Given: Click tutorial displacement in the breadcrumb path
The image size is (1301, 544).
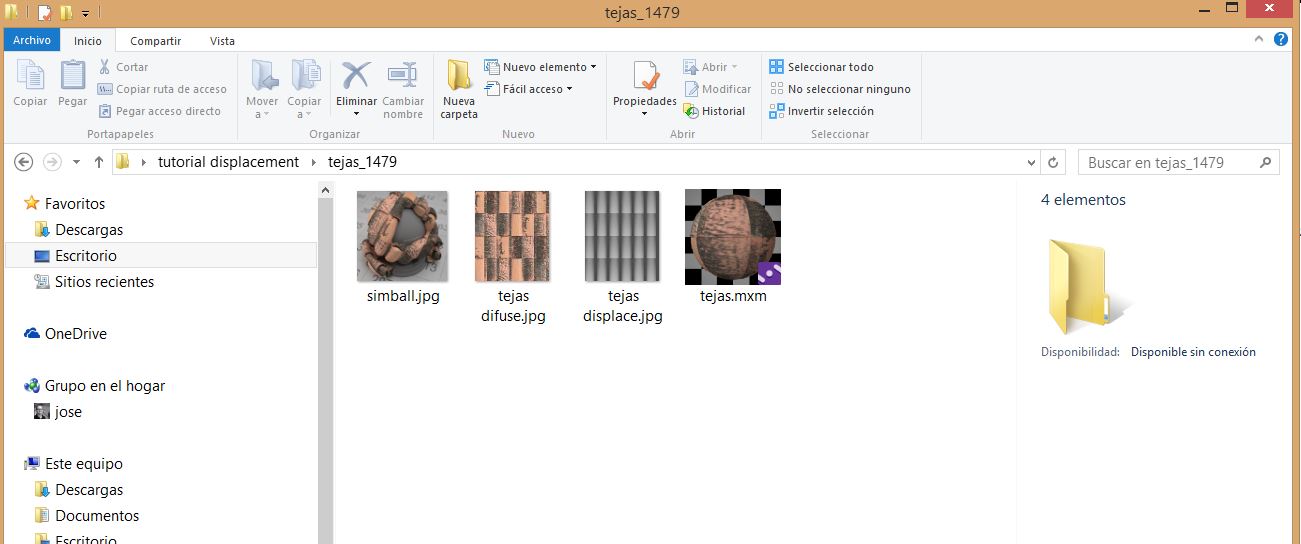Looking at the screenshot, I should (x=228, y=162).
